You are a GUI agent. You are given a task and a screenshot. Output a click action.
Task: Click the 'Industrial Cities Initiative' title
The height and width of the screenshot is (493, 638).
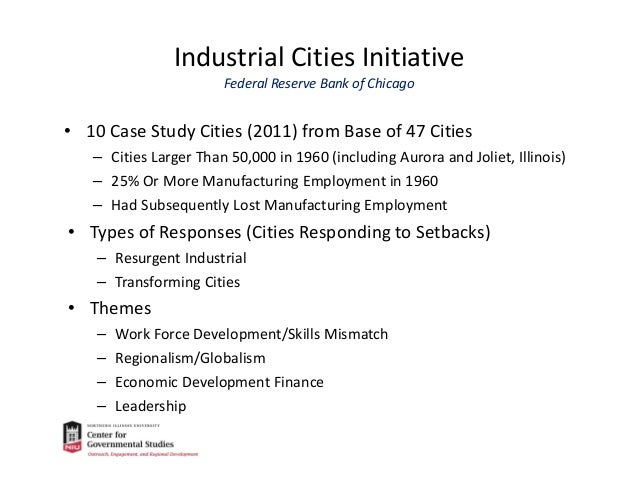click(319, 57)
